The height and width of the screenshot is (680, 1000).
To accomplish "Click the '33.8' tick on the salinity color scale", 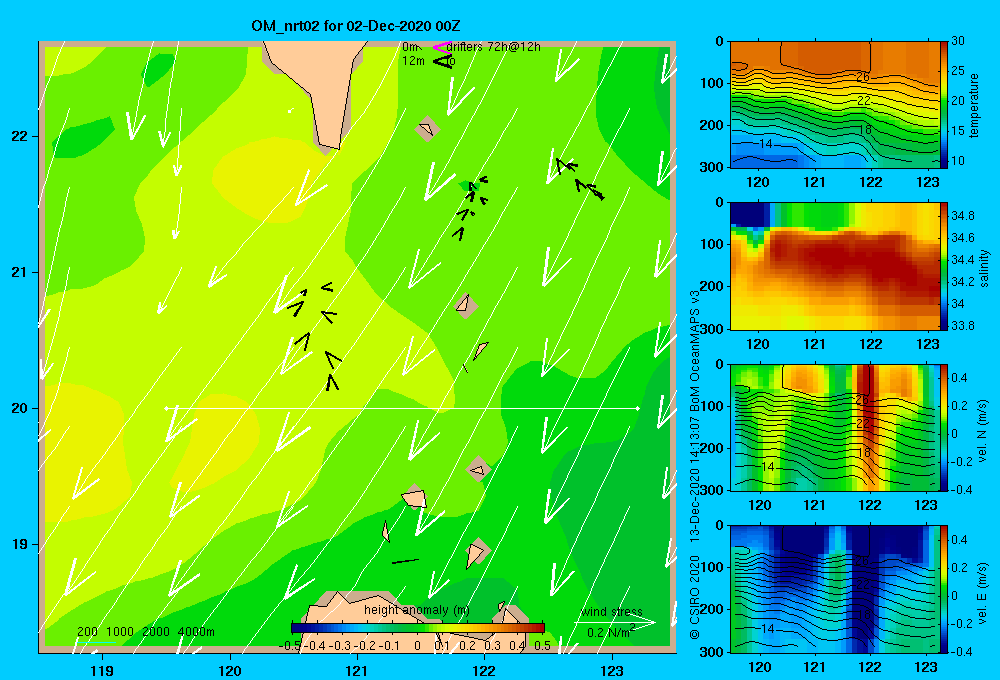I will click(963, 326).
